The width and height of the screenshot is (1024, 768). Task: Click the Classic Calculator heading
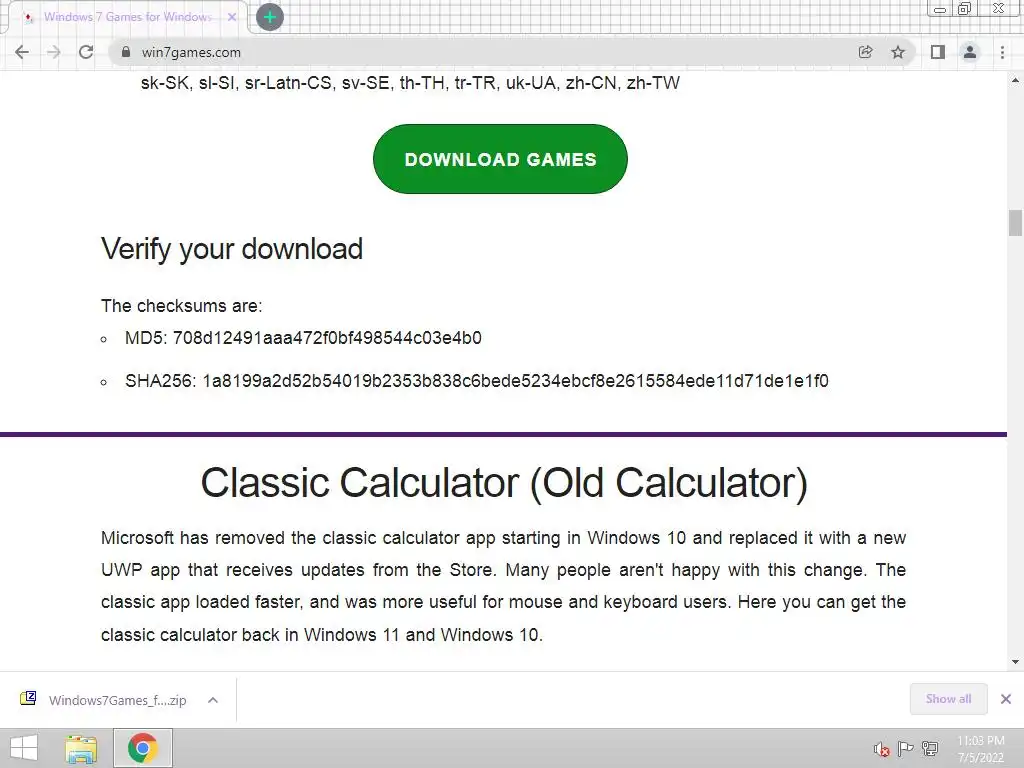(504, 483)
